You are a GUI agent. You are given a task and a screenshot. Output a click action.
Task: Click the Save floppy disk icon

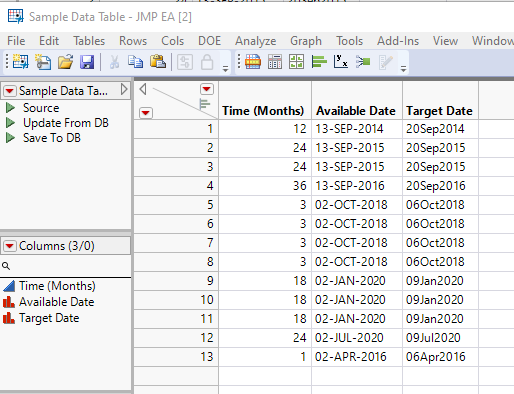(87, 62)
